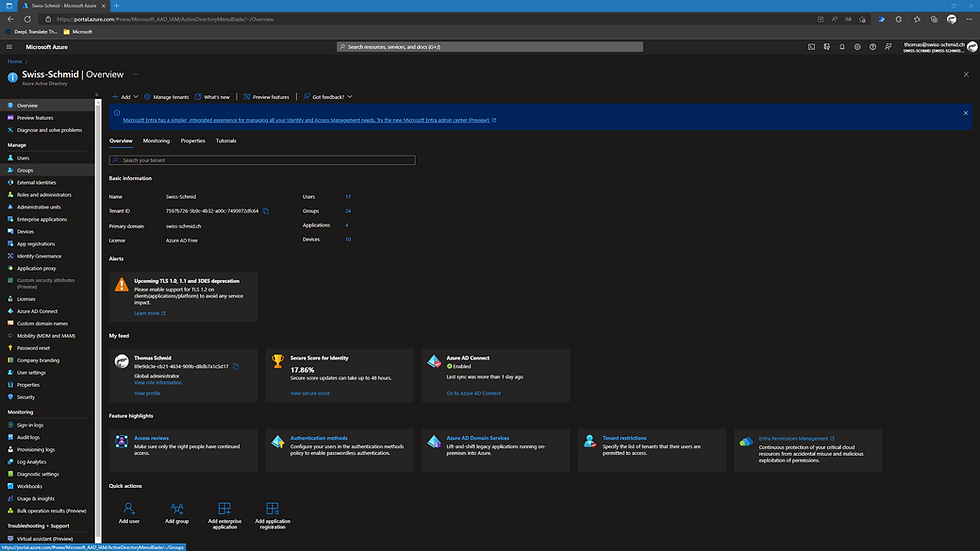Open Cloud Shell from top bar
This screenshot has width=980, height=551.
tap(811, 47)
